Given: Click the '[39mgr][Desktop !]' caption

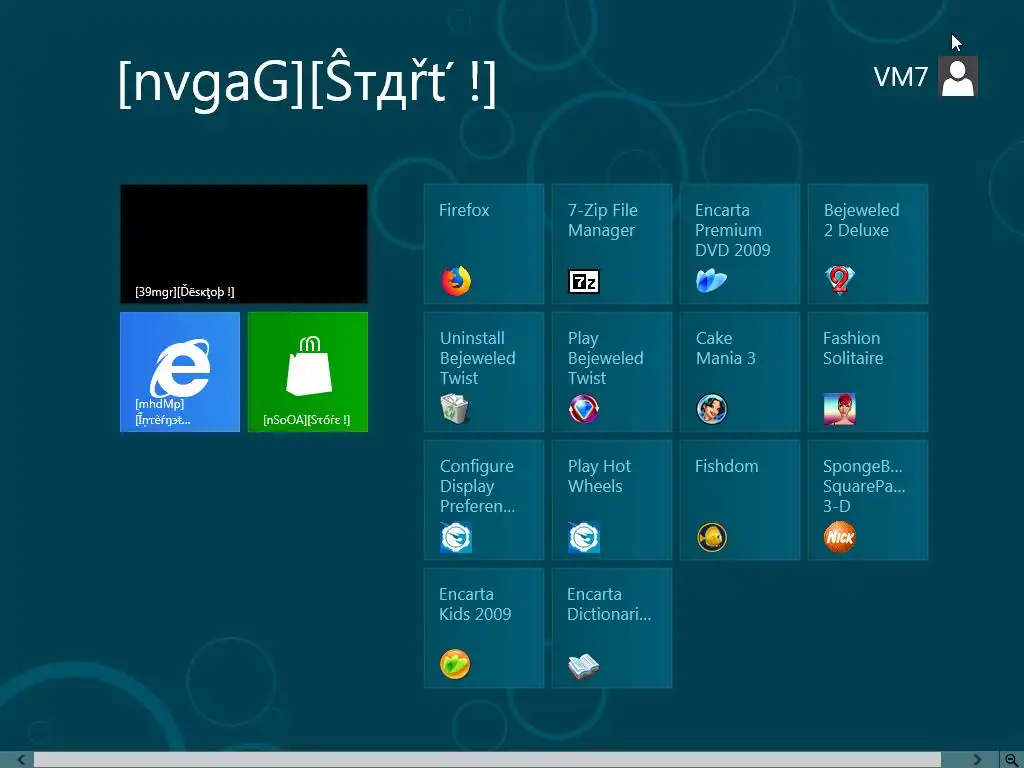Looking at the screenshot, I should point(185,292).
